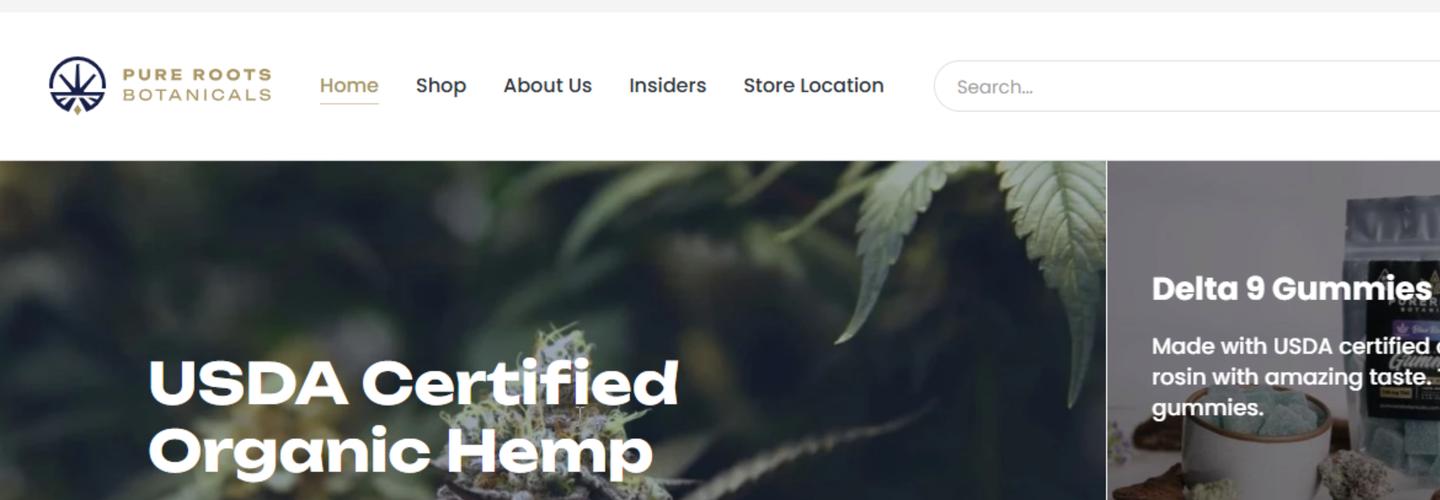
Task: Open the Delta 9 Gummies promo card
Action: click(x=1273, y=330)
